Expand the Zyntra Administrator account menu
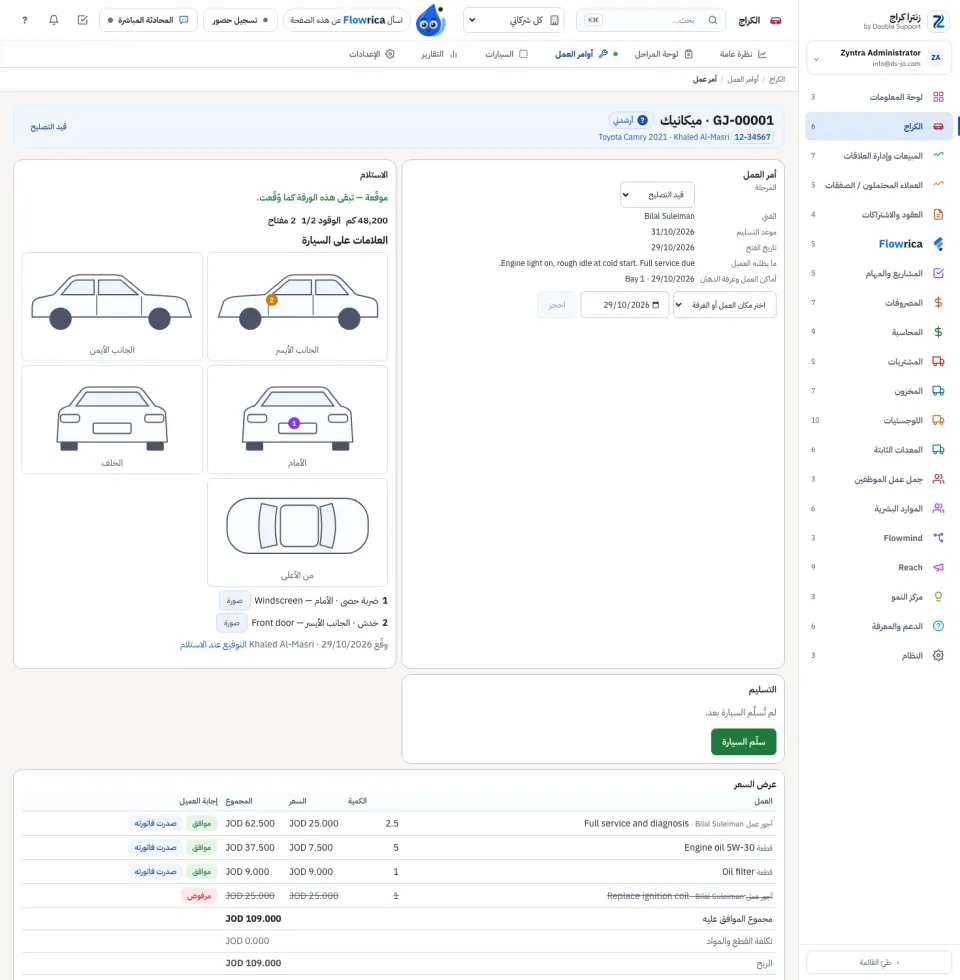Viewport: 960px width, 980px height. coord(879,58)
